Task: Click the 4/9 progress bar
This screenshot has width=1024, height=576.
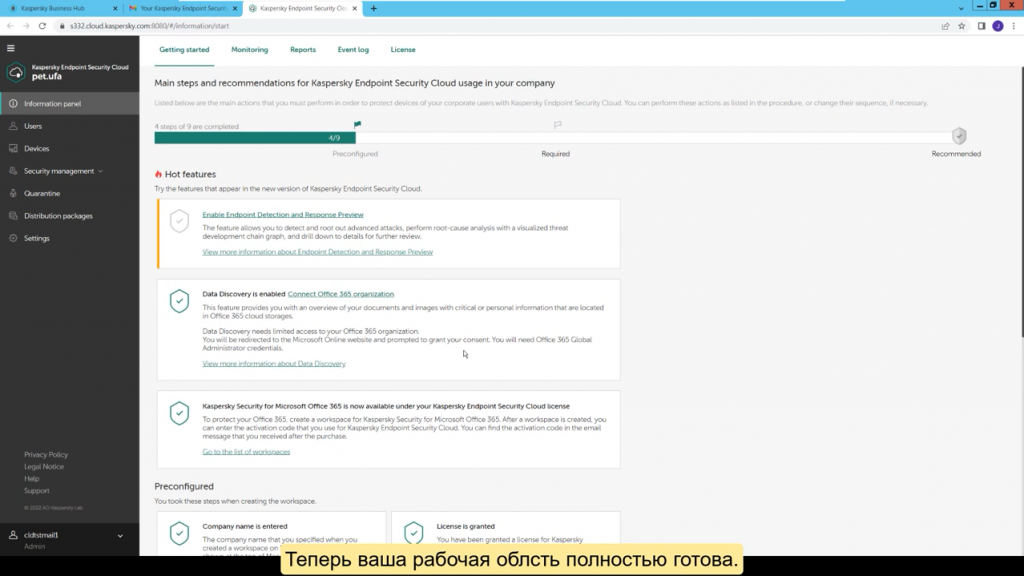Action: [255, 138]
